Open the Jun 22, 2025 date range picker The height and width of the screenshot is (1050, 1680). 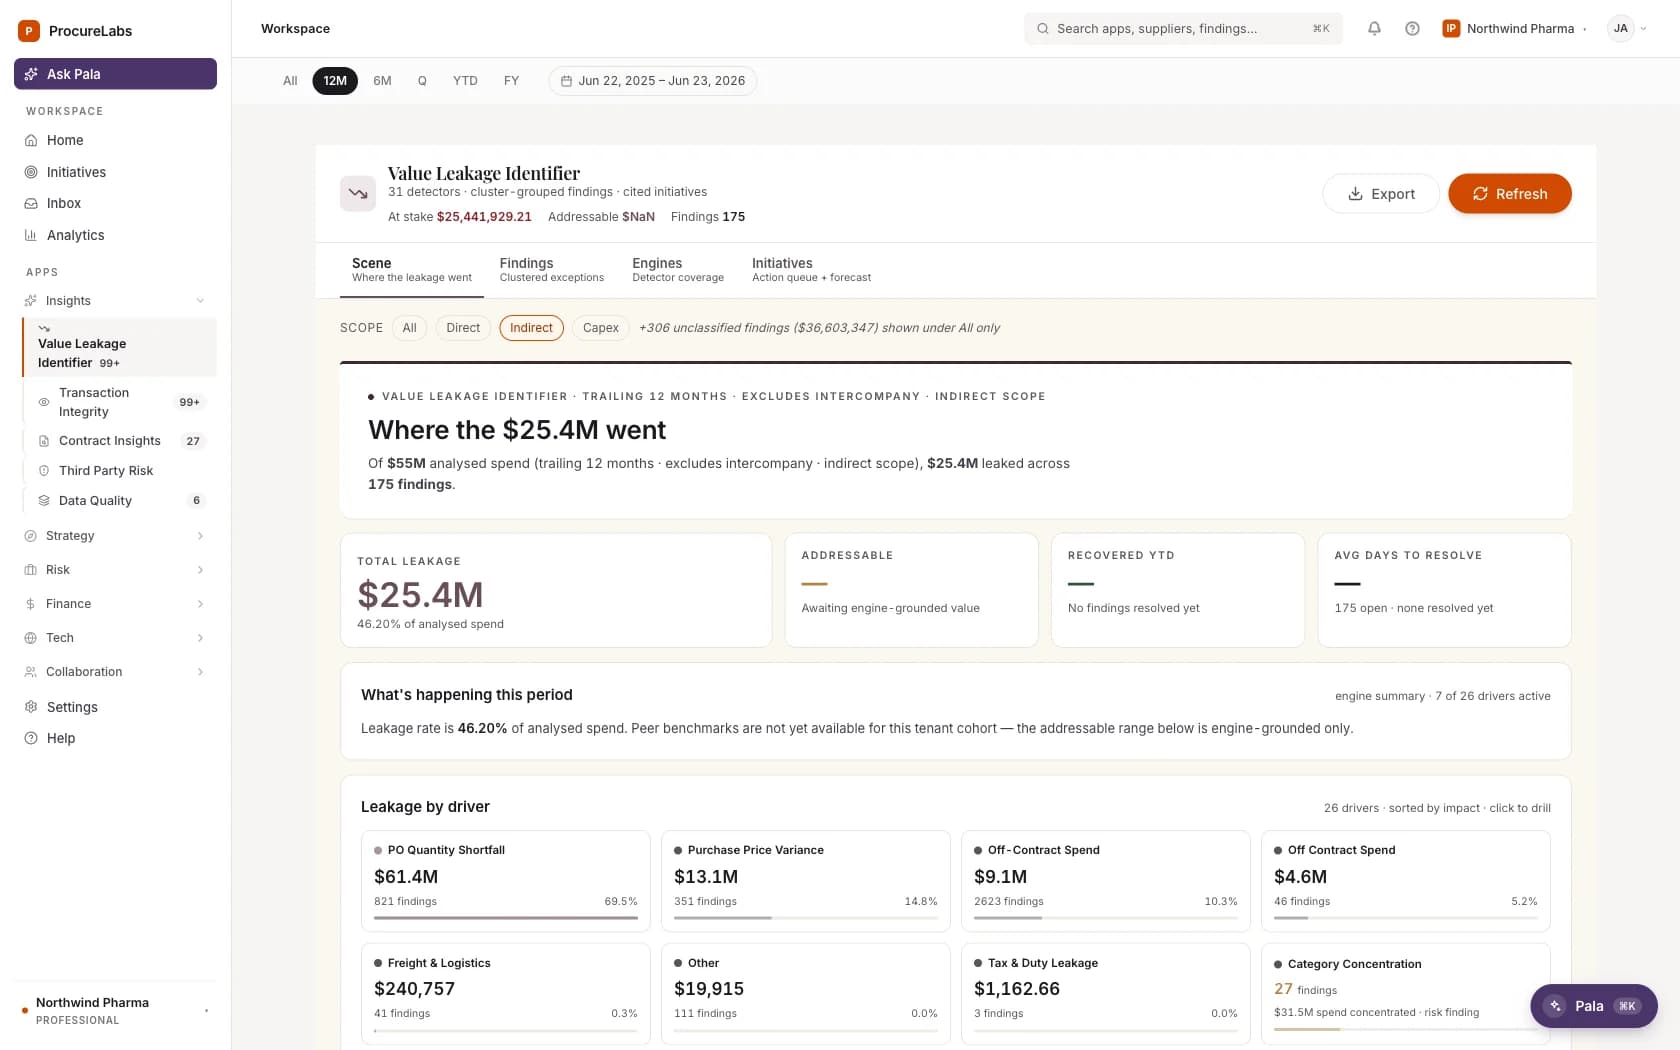652,81
